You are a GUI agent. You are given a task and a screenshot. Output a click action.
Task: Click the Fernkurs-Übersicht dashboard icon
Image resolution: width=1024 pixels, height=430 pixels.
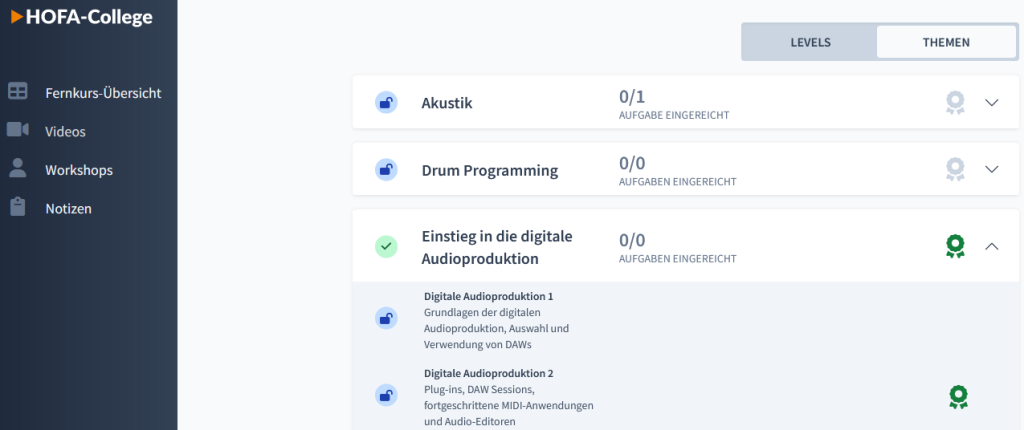coord(18,91)
